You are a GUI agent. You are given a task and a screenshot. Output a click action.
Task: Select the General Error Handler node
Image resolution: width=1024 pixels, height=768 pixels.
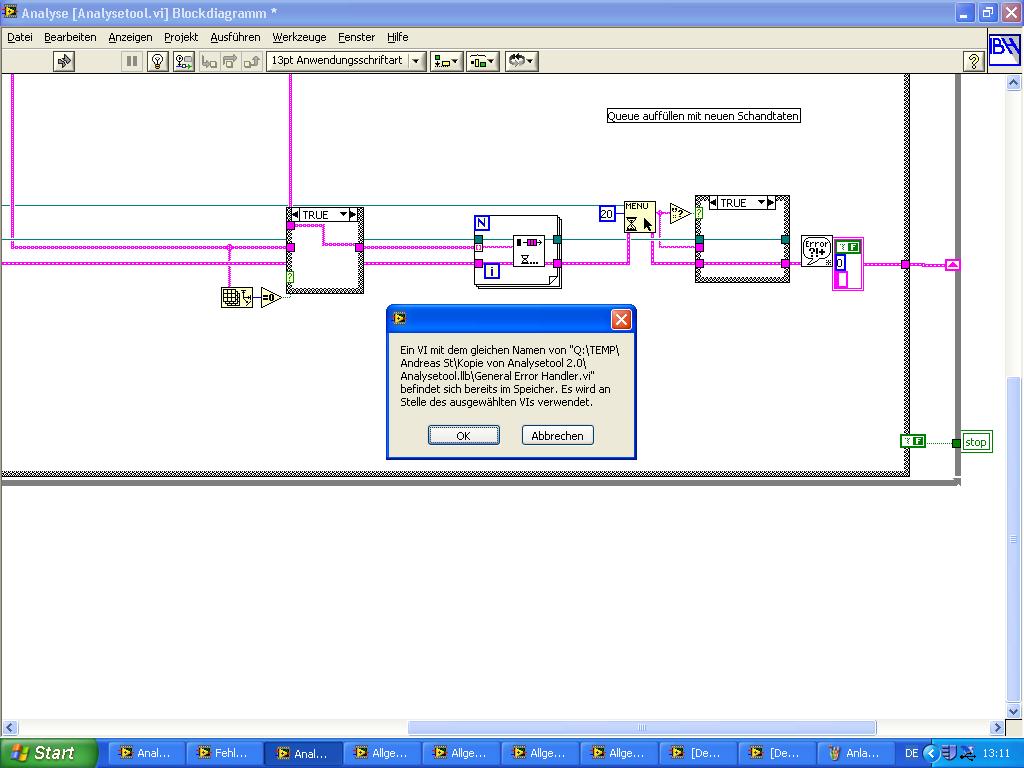(x=816, y=251)
